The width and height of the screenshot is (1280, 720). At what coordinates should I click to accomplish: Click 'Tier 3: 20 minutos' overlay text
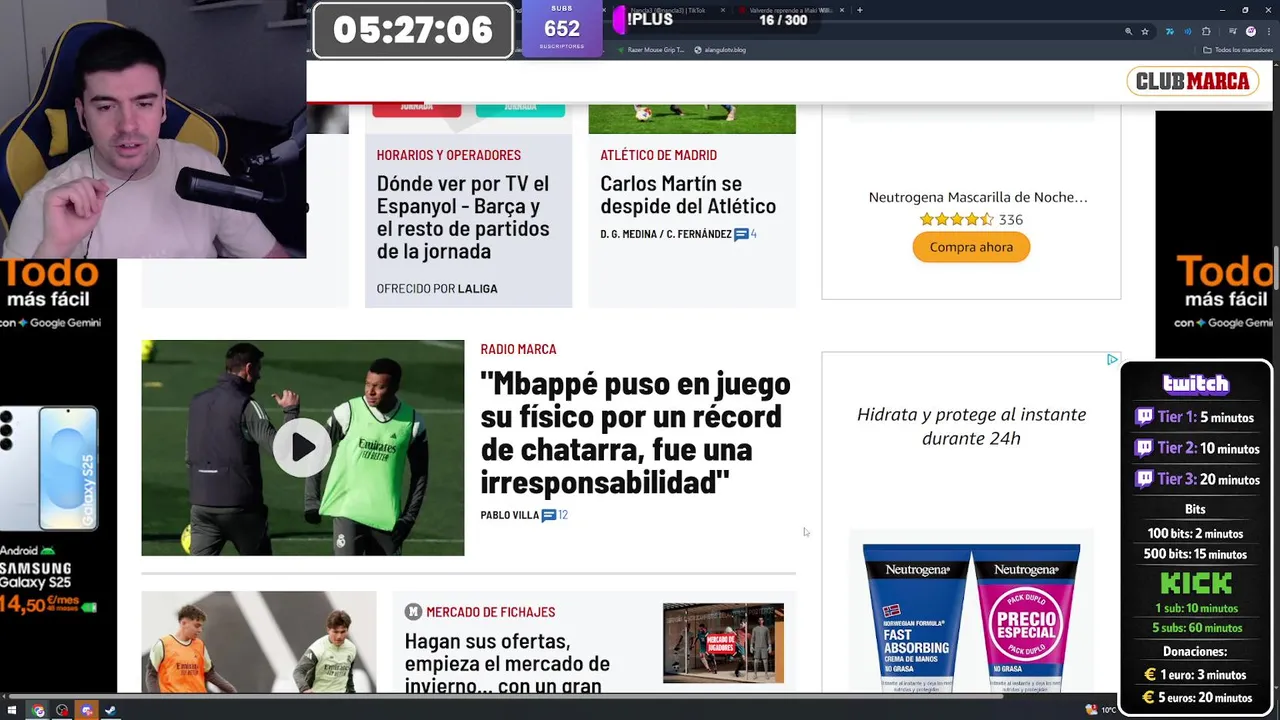pyautogui.click(x=1208, y=479)
